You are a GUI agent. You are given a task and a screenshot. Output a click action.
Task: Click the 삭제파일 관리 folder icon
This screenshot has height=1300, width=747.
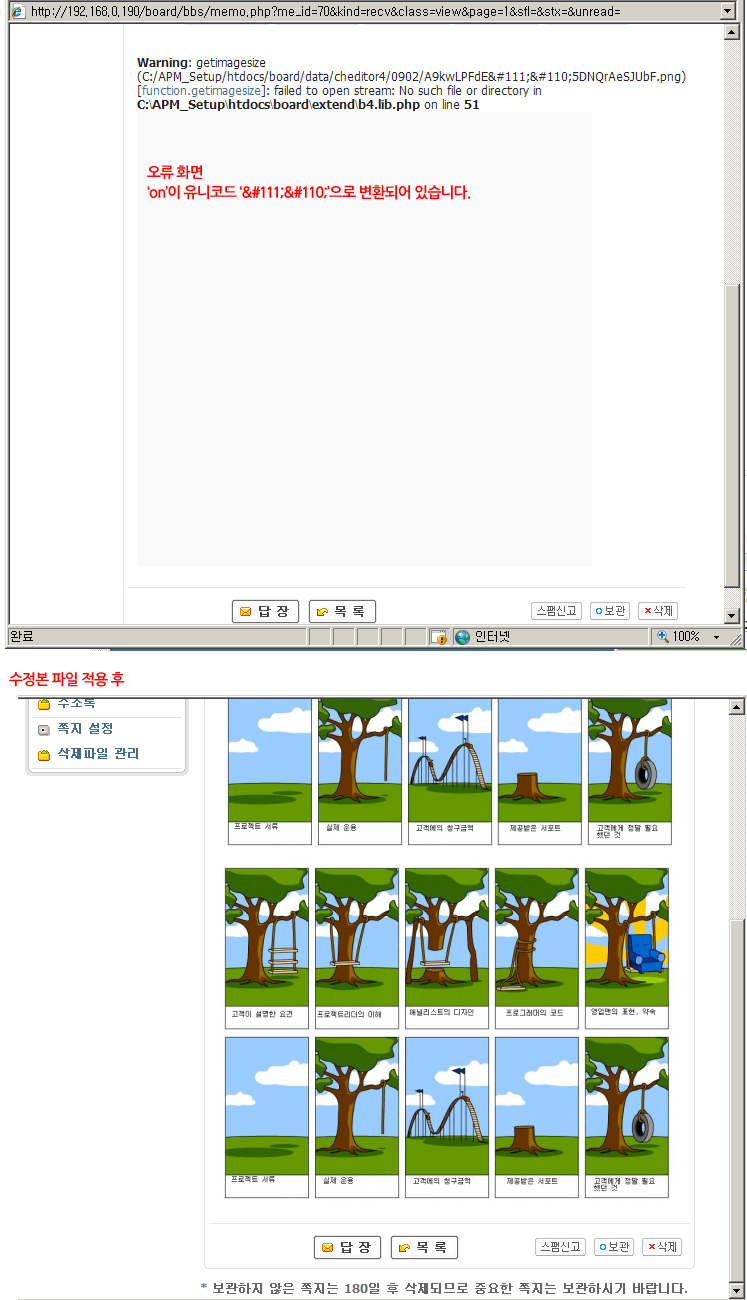[43, 755]
